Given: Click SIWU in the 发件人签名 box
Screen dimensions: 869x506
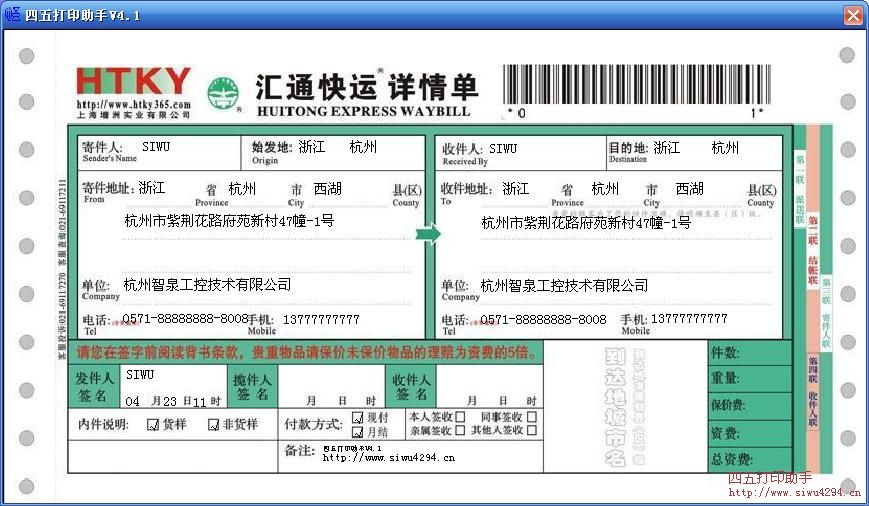Looking at the screenshot, I should tap(140, 375).
